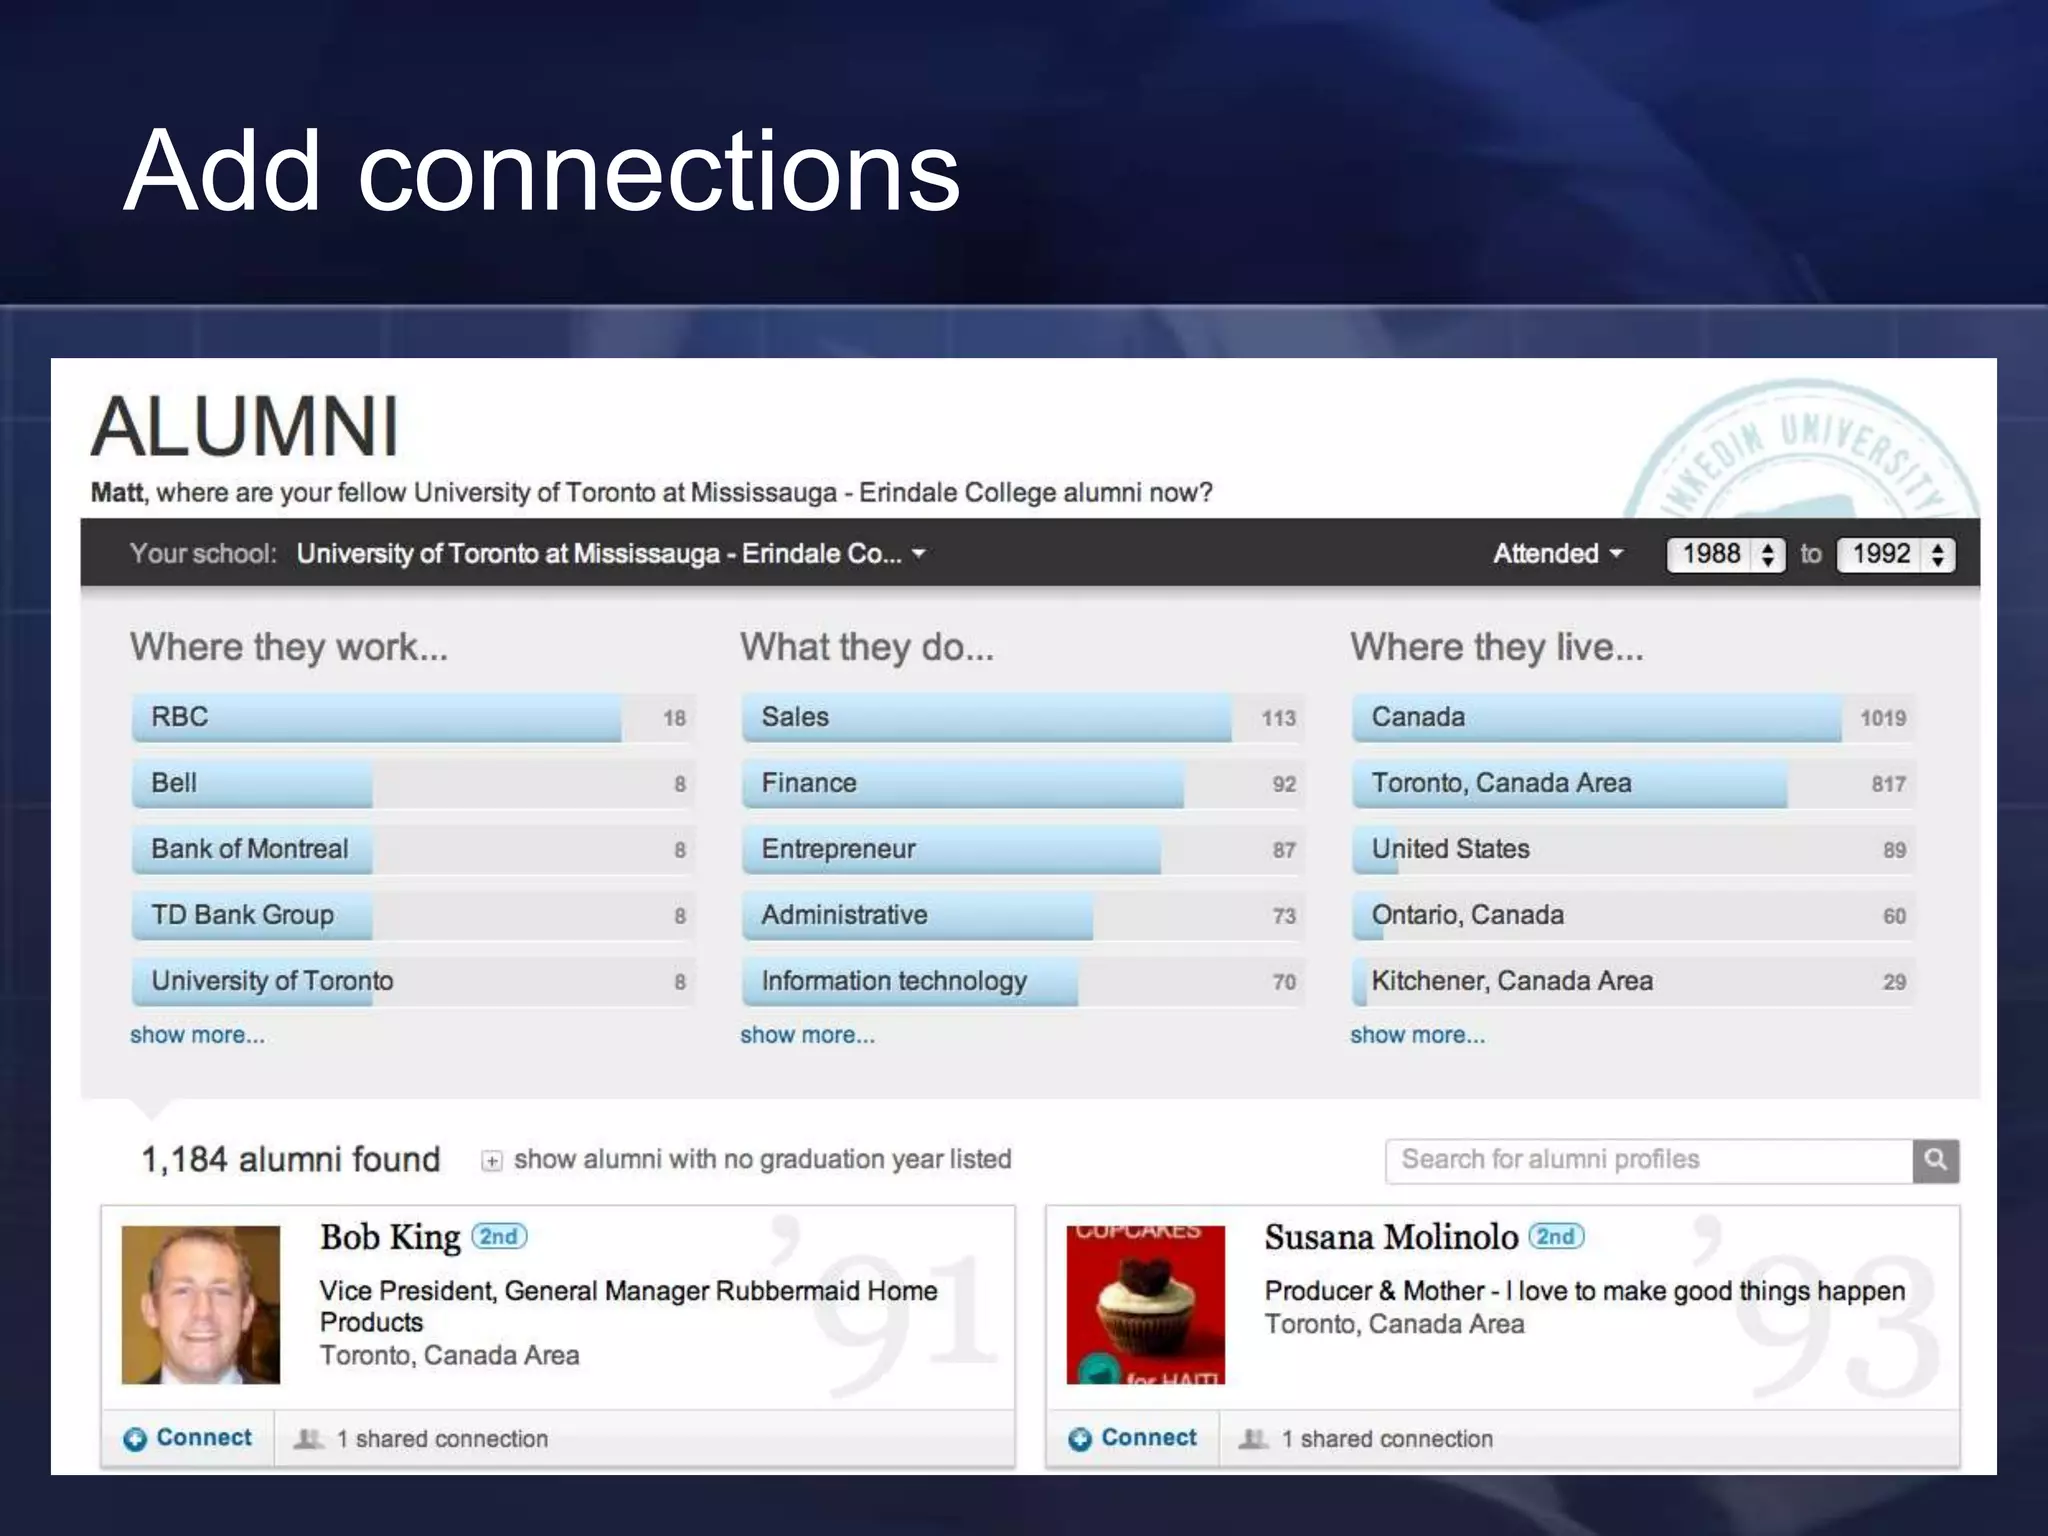2048x1536 pixels.
Task: Select the Ontario, Canada location bar
Action: (1633, 916)
